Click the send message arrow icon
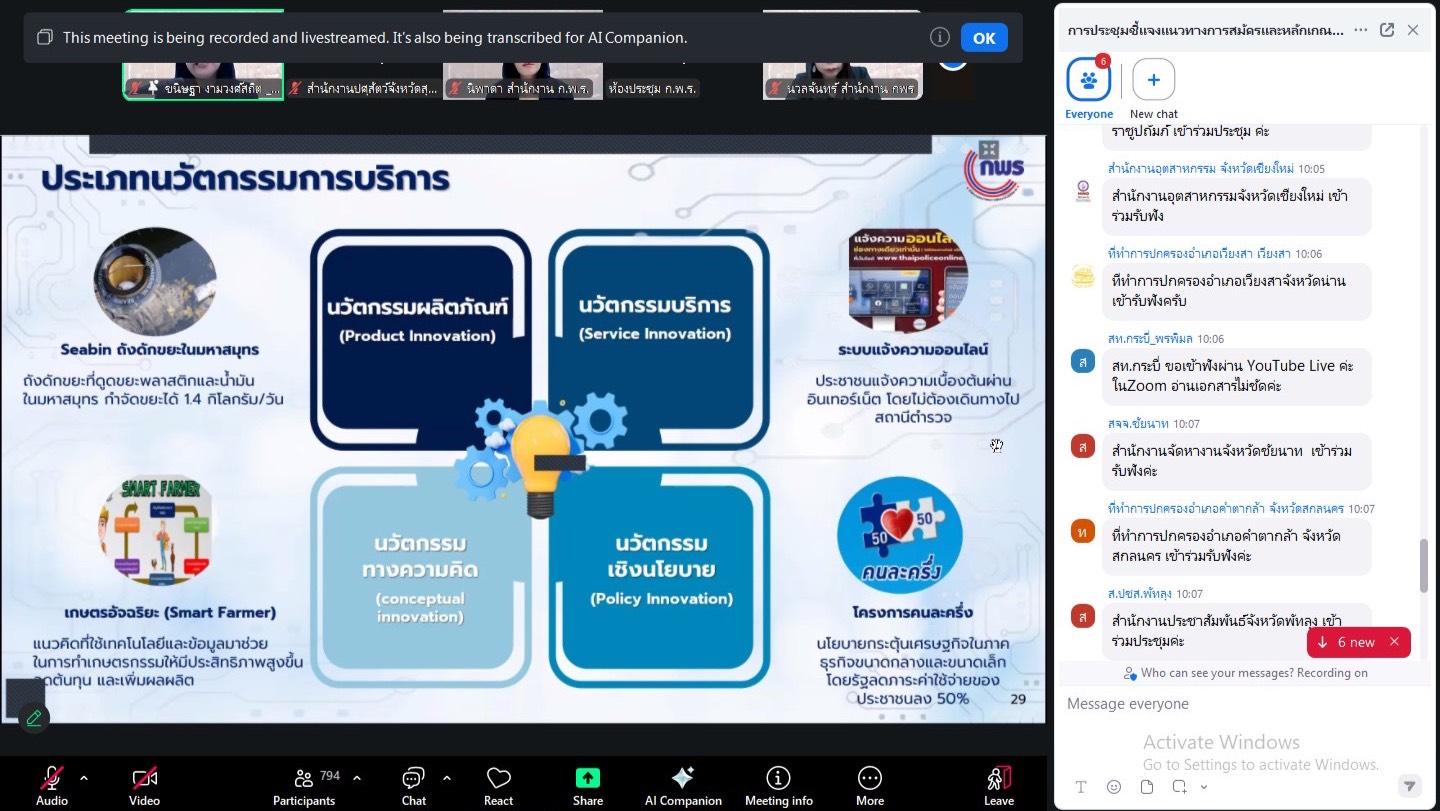This screenshot has height=811, width=1440. (1409, 786)
